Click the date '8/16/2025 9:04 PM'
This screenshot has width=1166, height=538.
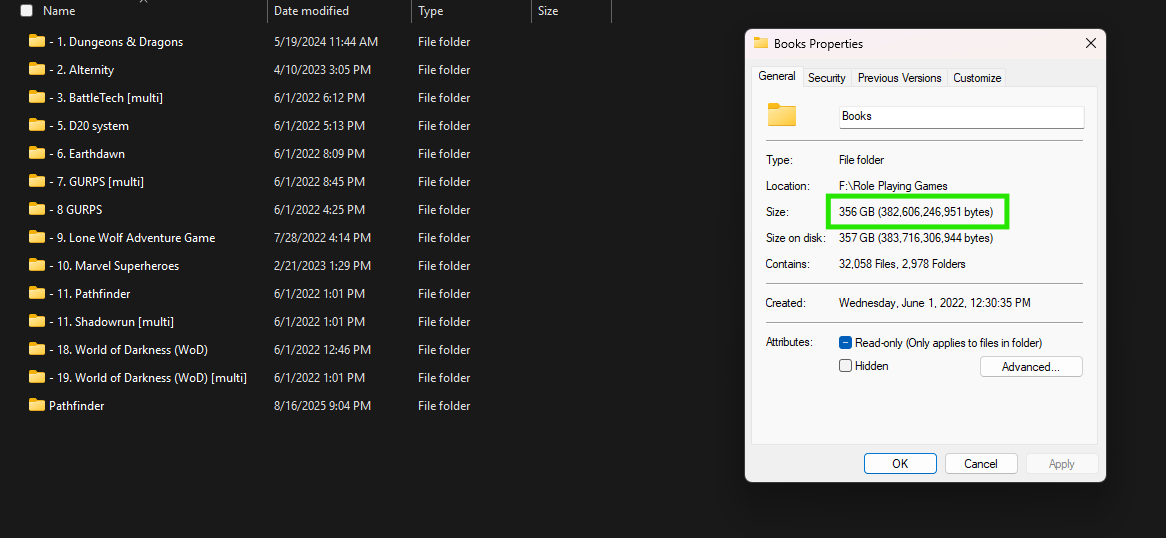tap(322, 406)
